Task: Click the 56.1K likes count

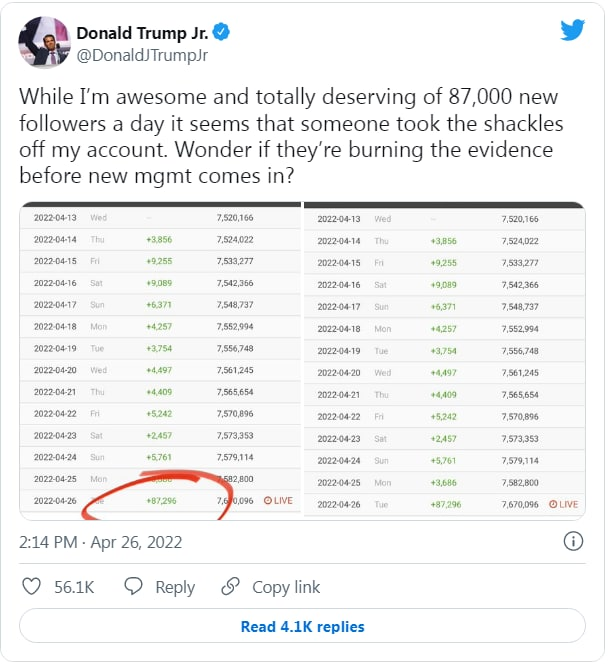Action: point(73,588)
